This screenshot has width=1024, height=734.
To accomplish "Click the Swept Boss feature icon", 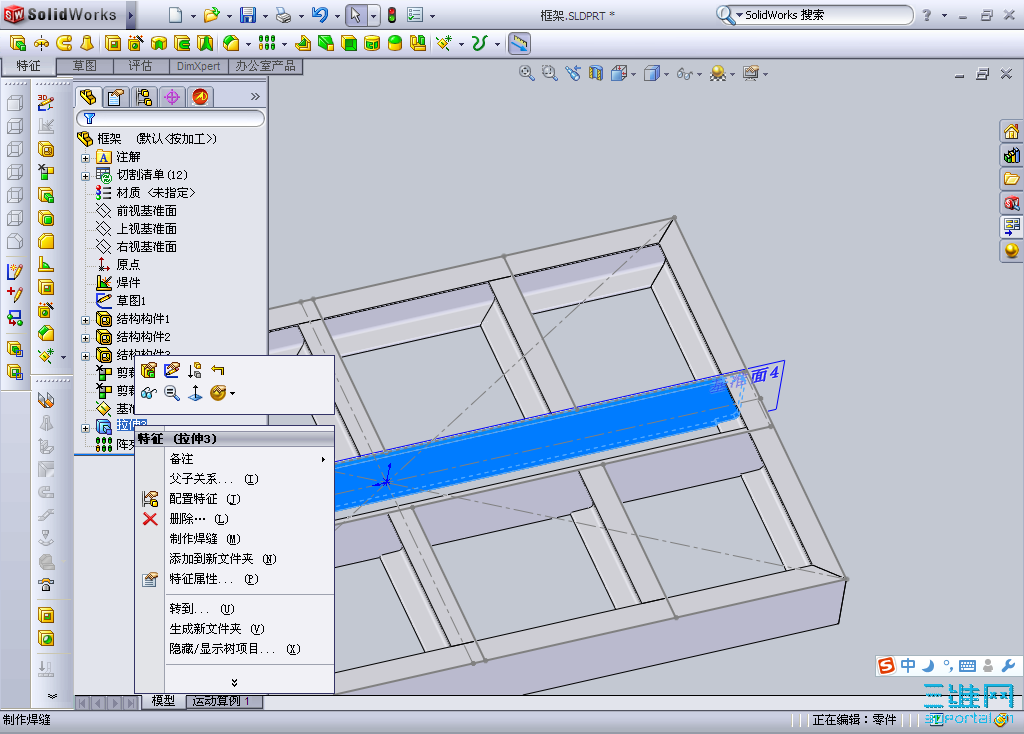I will click(64, 43).
